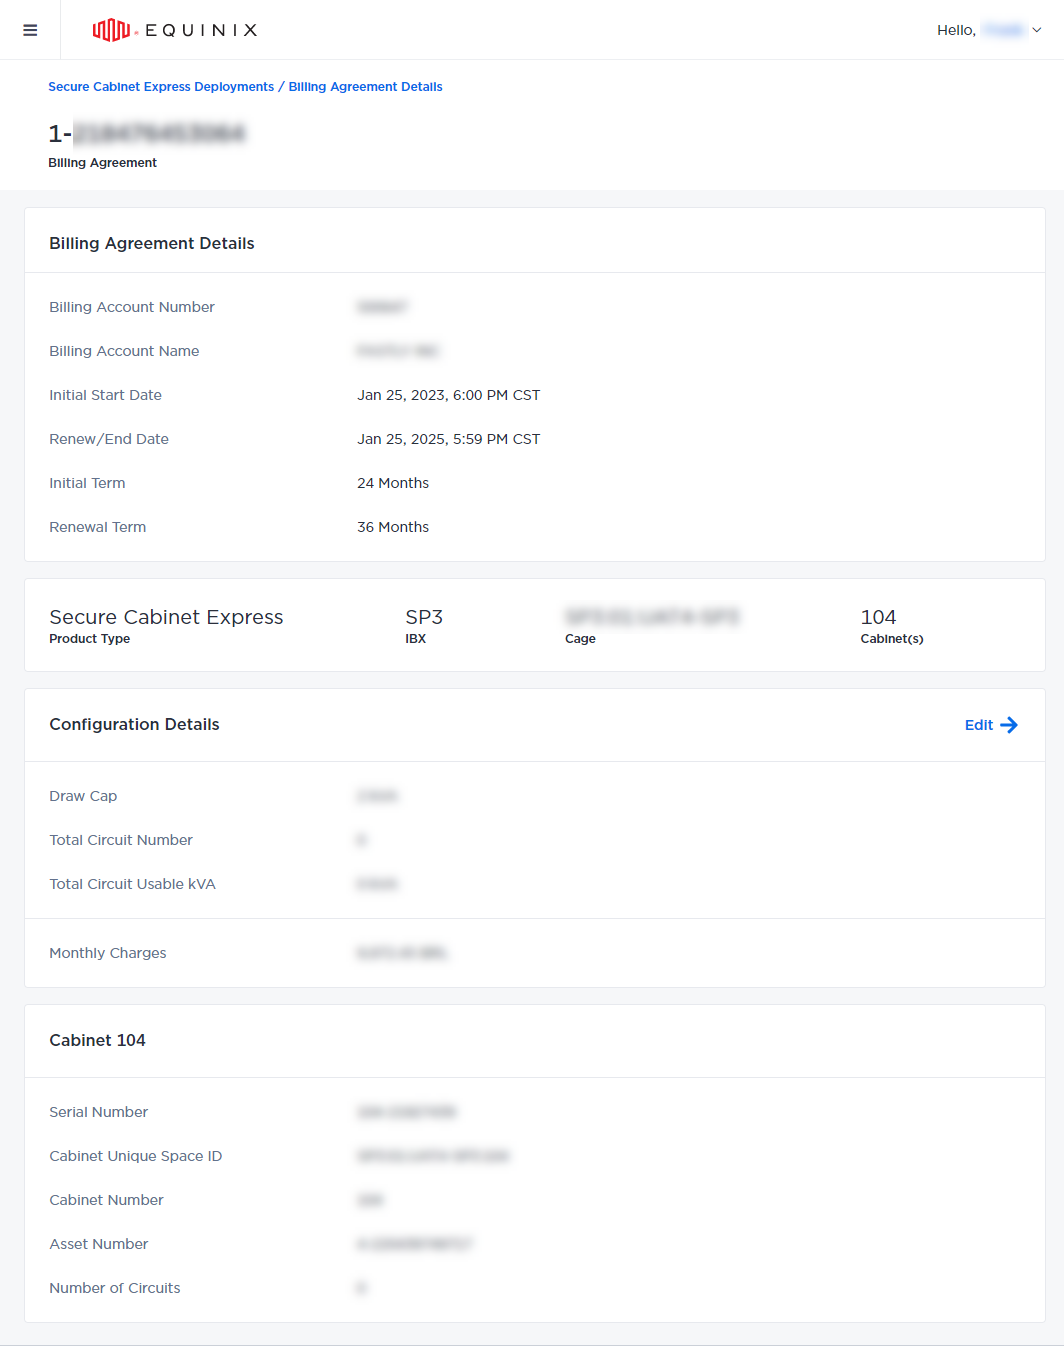Select the Initial Start Date label
1064x1347 pixels.
coord(105,395)
